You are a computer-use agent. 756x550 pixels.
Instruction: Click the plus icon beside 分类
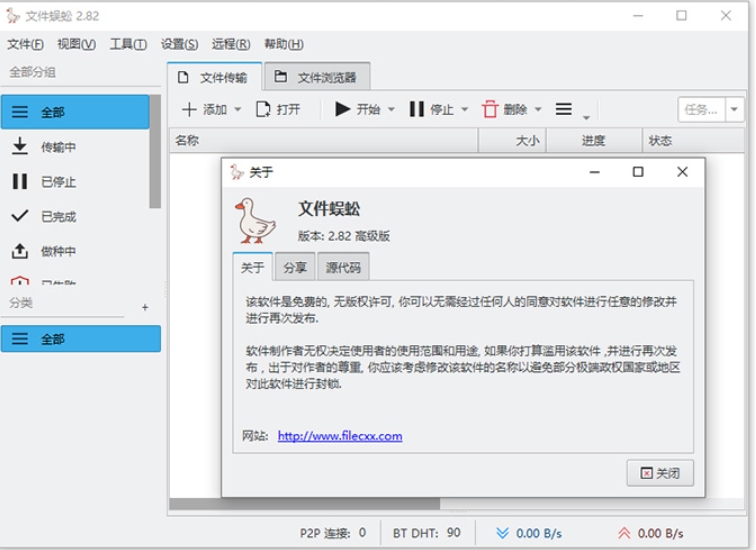point(145,307)
